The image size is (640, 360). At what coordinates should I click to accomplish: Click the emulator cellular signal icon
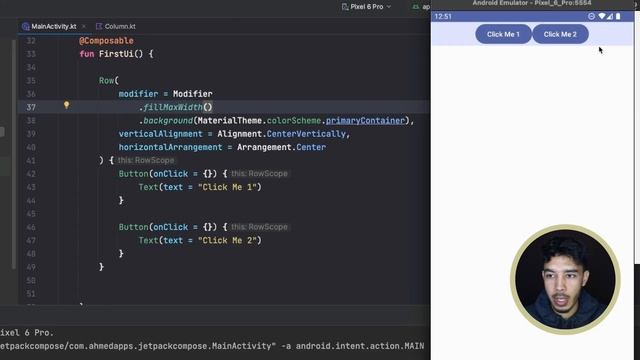point(610,16)
